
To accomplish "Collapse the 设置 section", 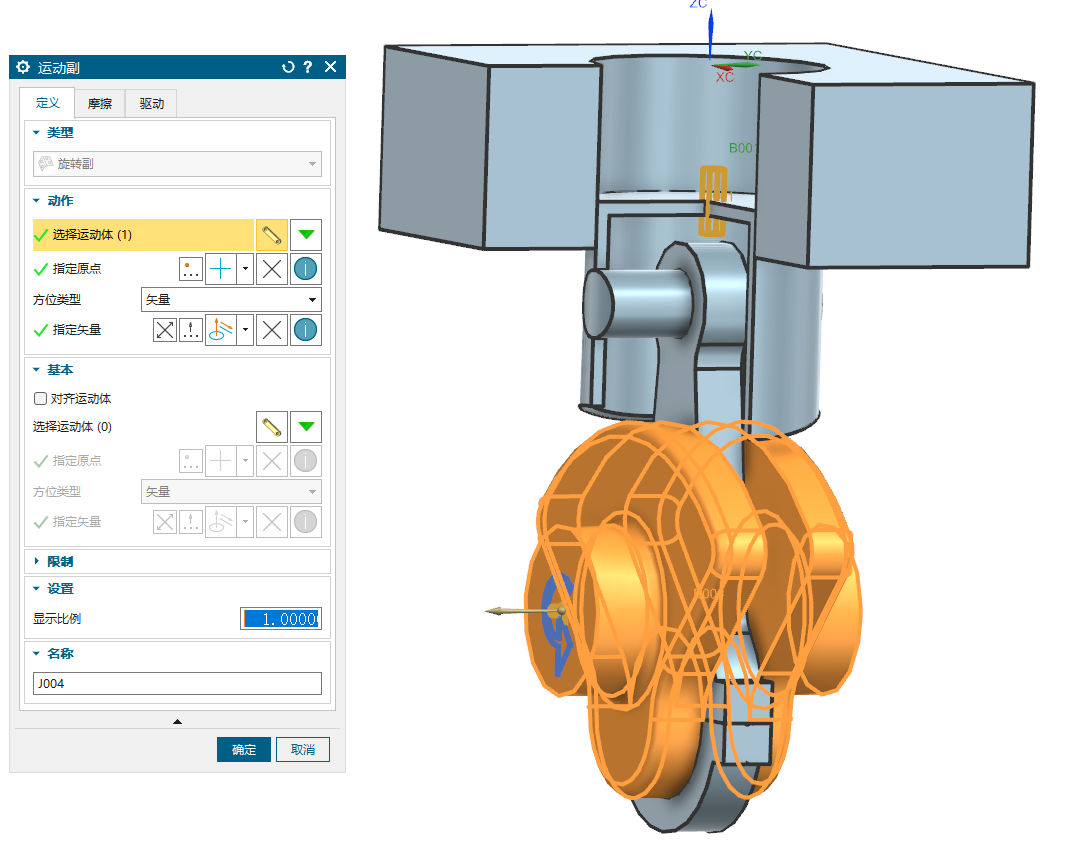I will point(37,589).
